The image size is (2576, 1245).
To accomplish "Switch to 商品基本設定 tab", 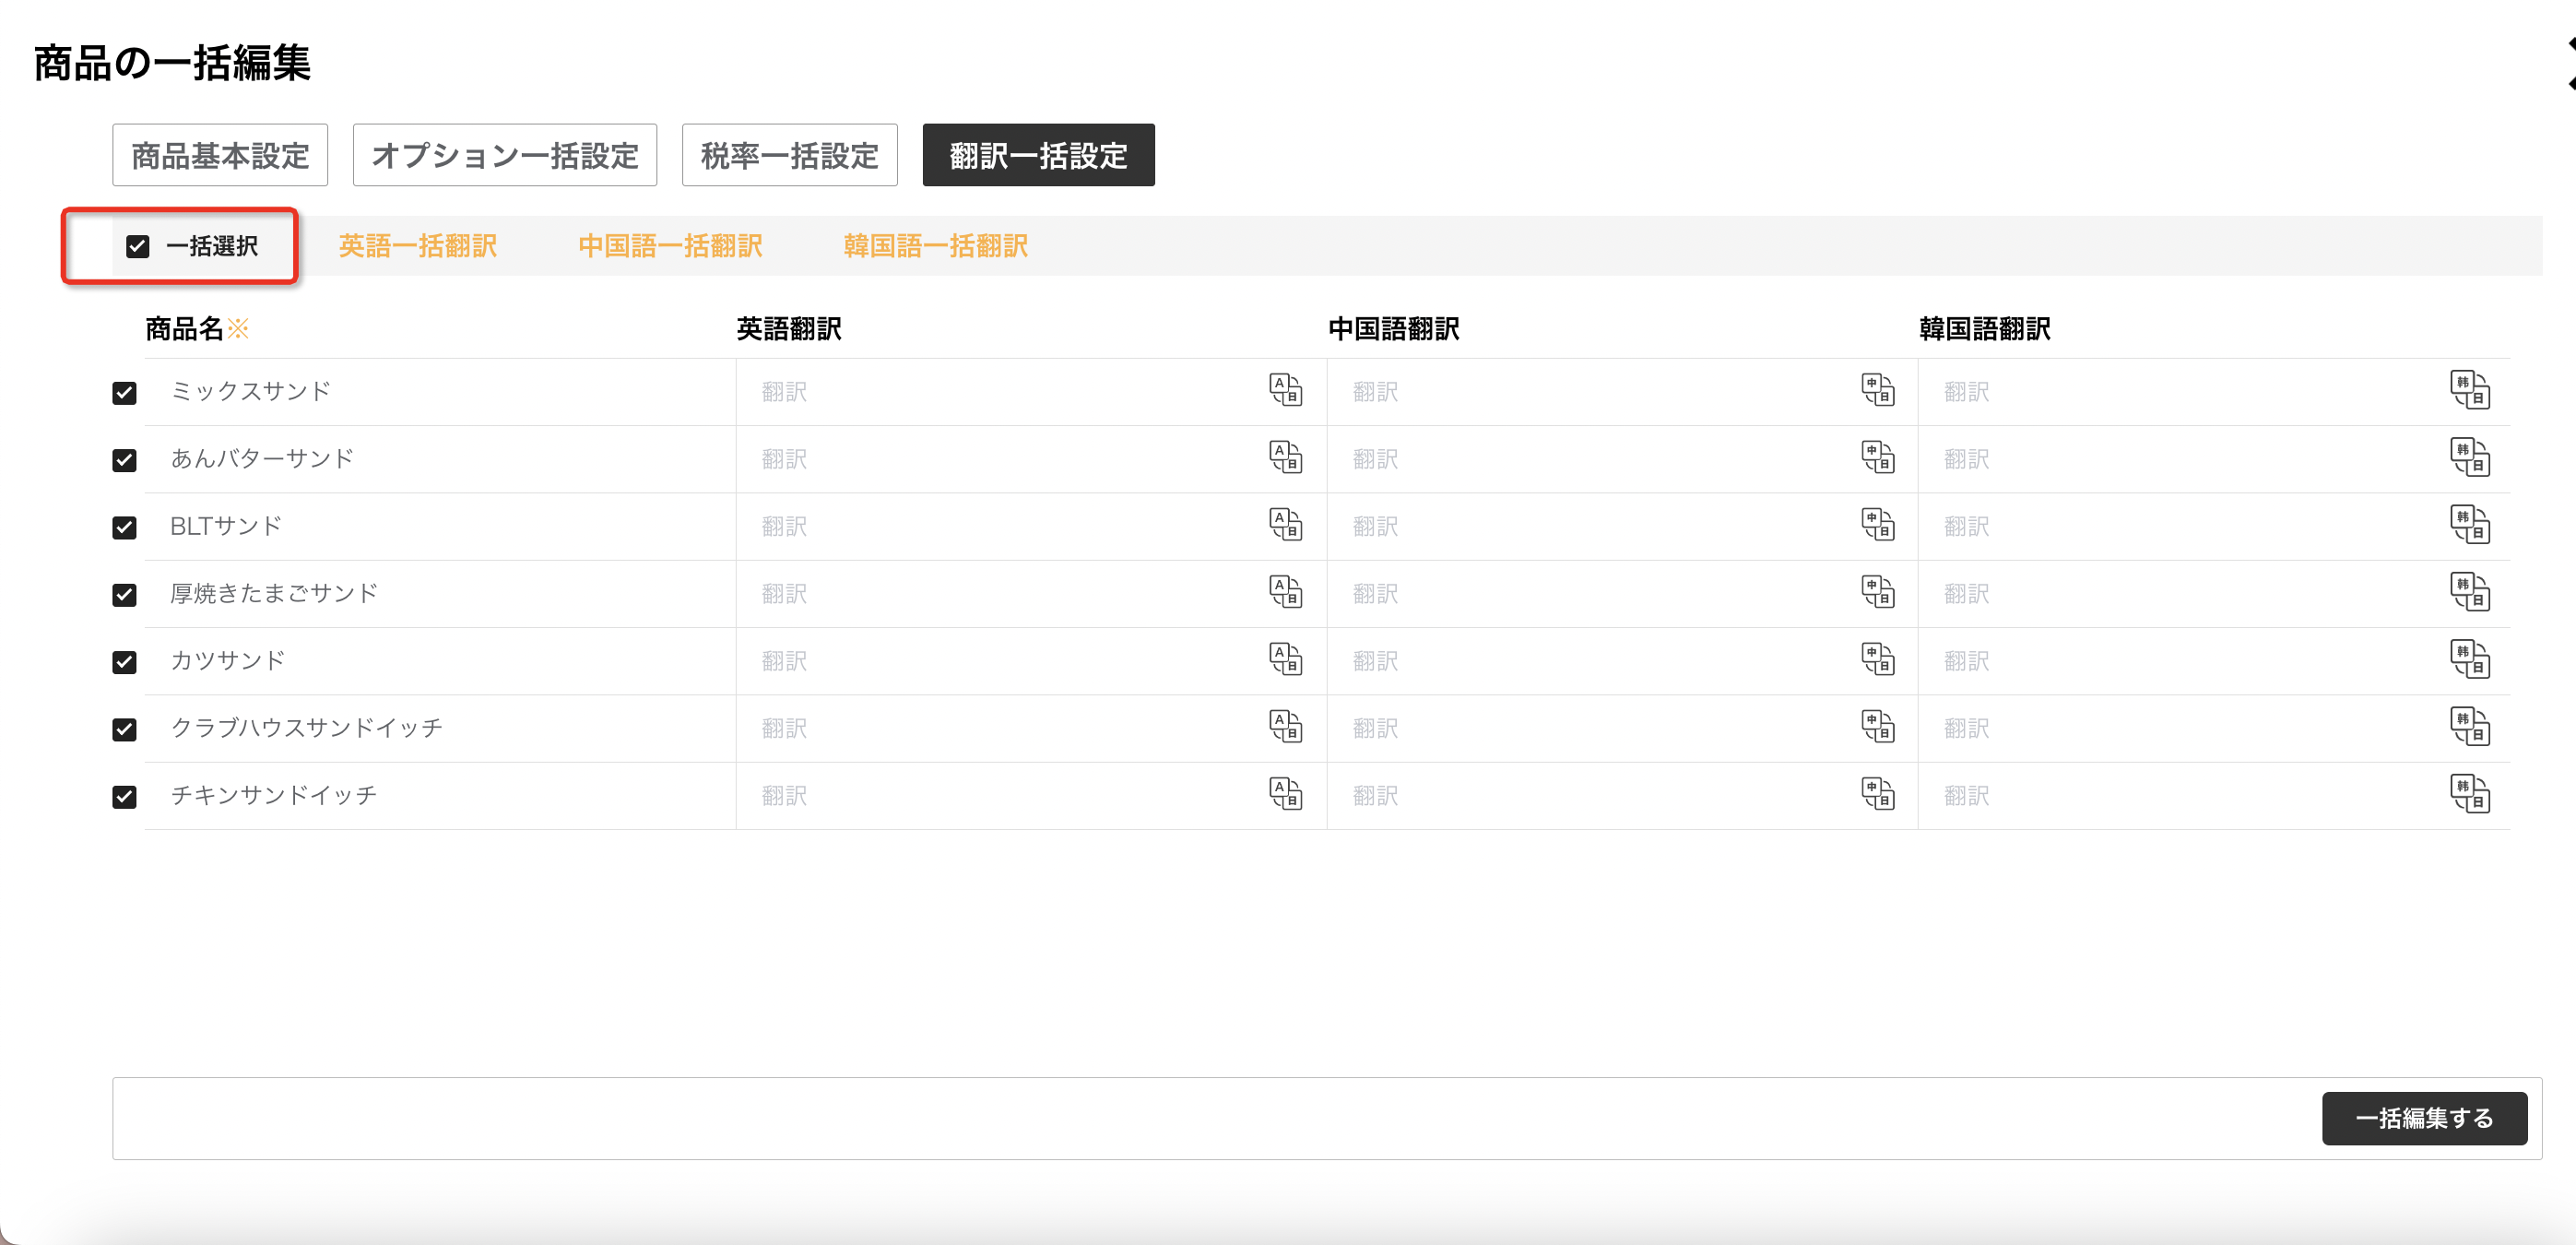I will (x=220, y=155).
